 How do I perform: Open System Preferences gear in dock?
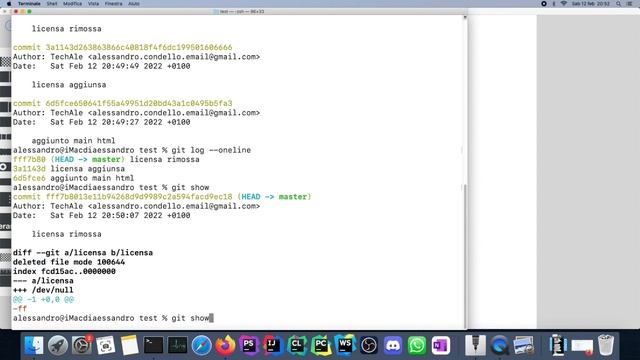coord(82,345)
